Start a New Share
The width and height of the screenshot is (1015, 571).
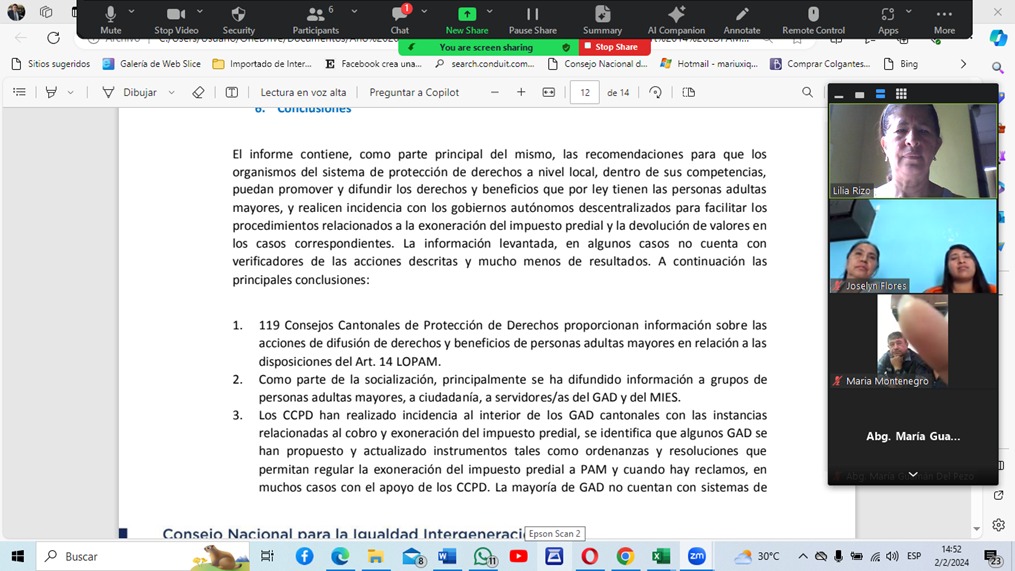tap(466, 19)
